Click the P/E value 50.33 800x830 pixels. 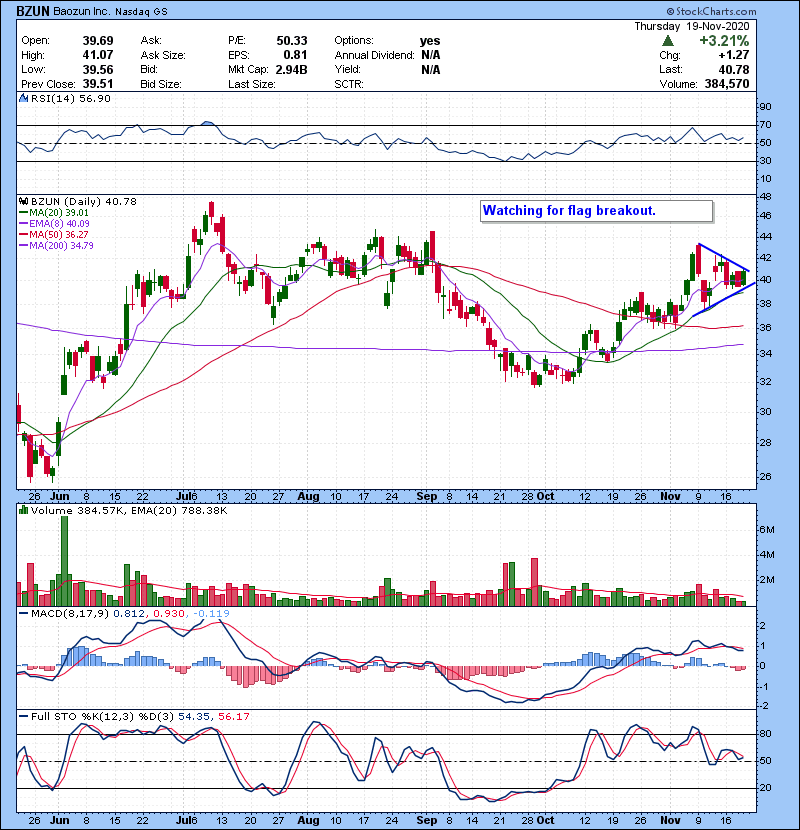coord(292,41)
